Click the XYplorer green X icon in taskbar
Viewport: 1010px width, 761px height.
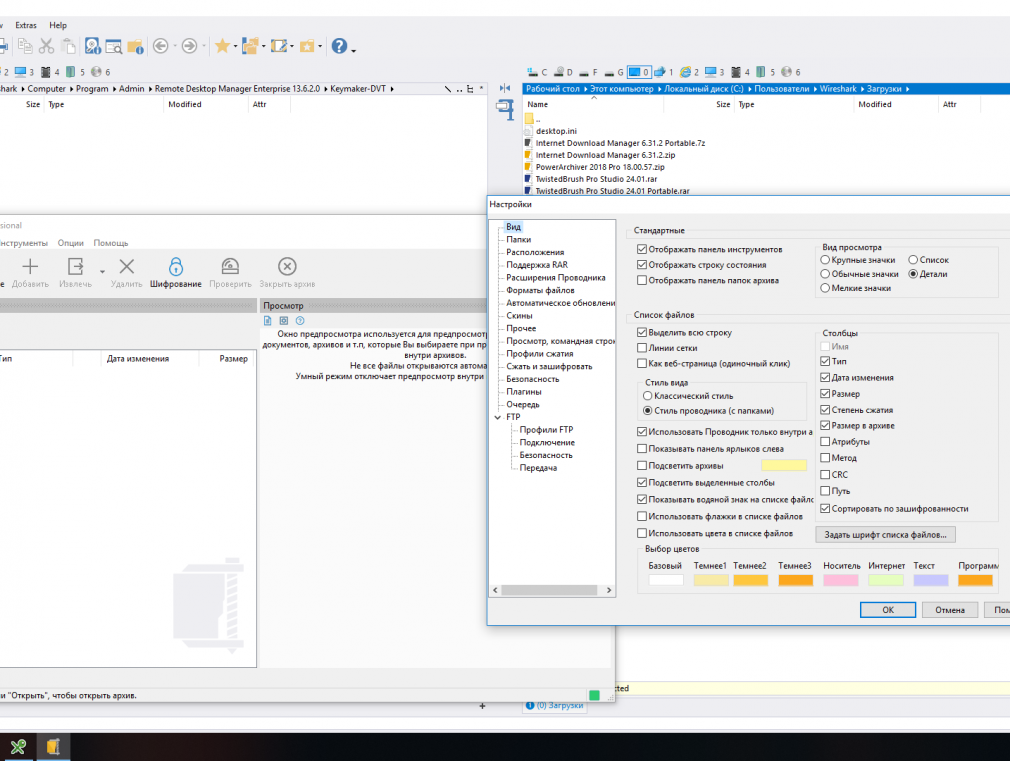[18, 747]
